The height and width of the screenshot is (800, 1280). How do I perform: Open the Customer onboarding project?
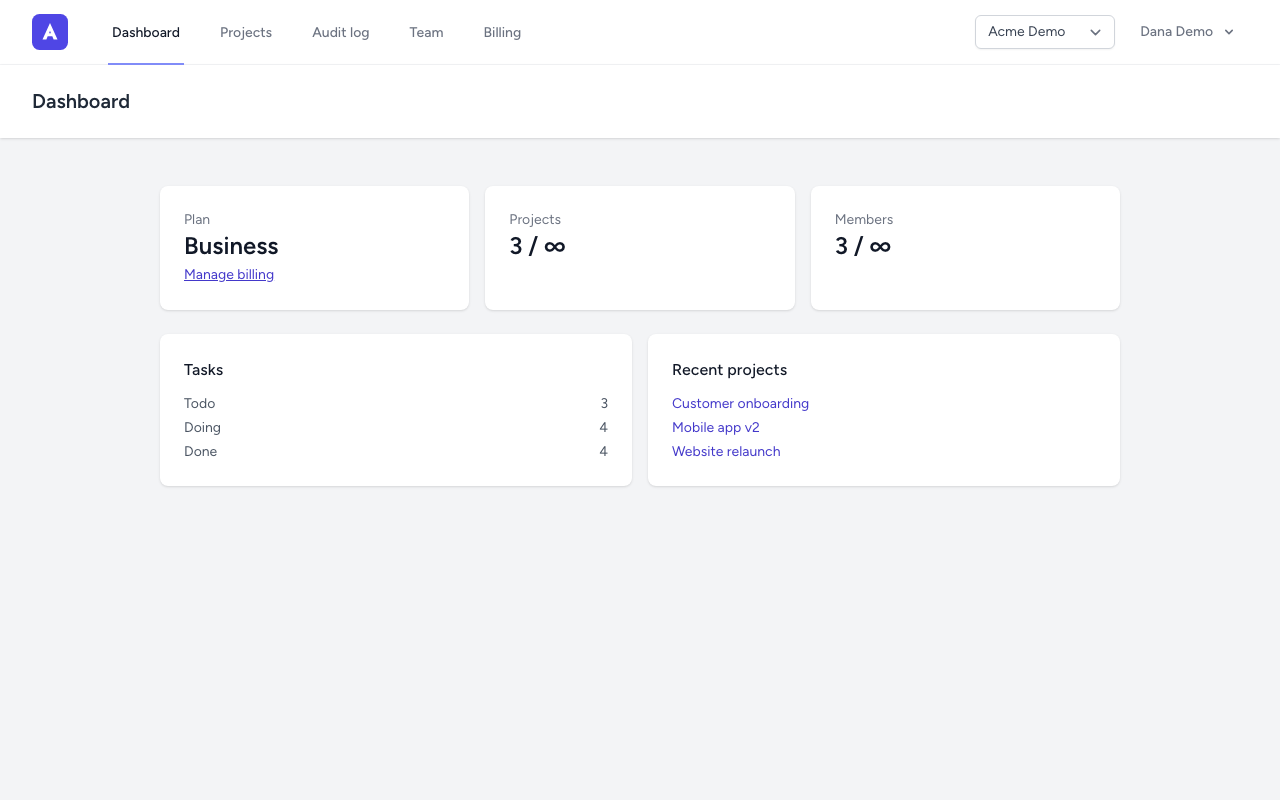[x=740, y=403]
